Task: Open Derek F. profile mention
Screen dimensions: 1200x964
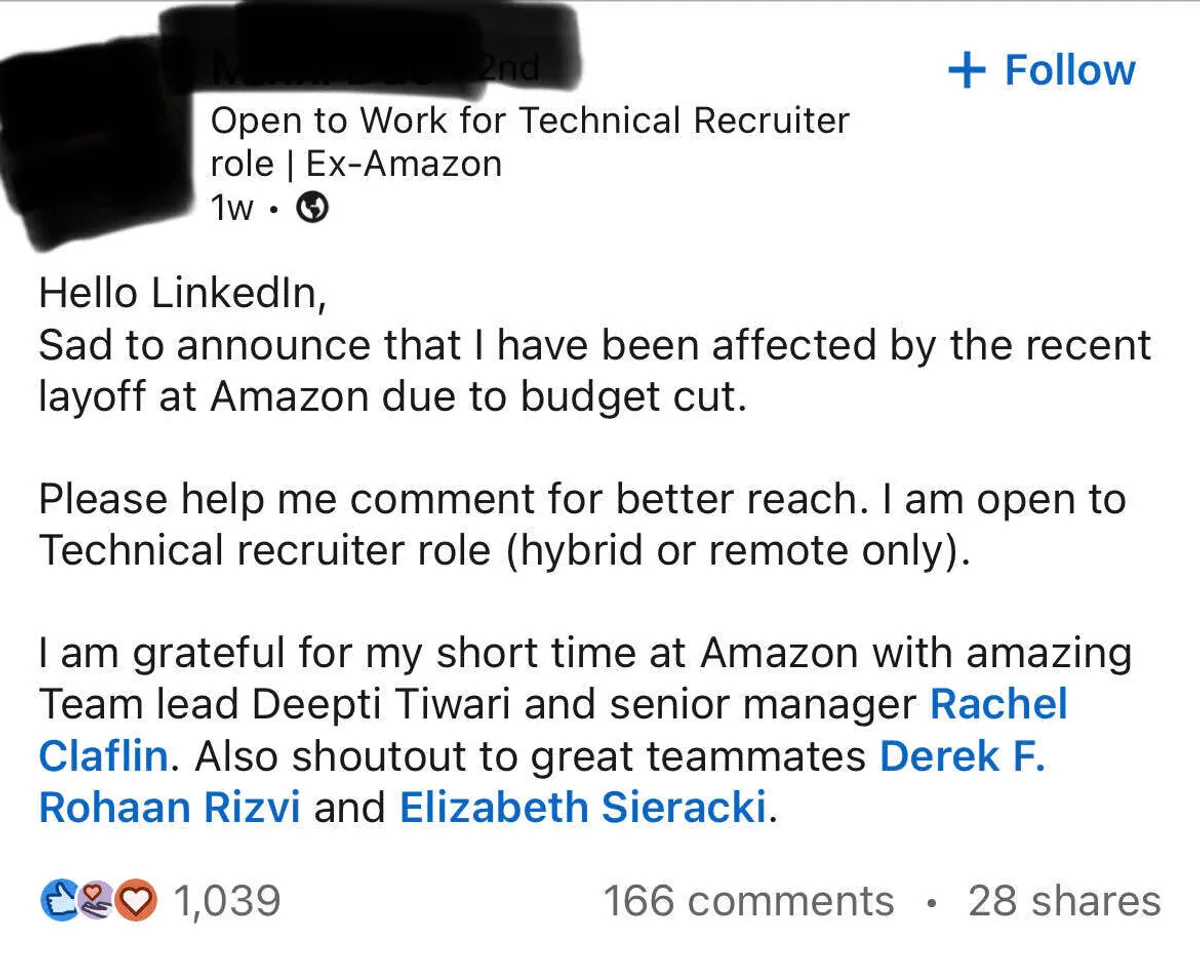Action: click(x=962, y=756)
